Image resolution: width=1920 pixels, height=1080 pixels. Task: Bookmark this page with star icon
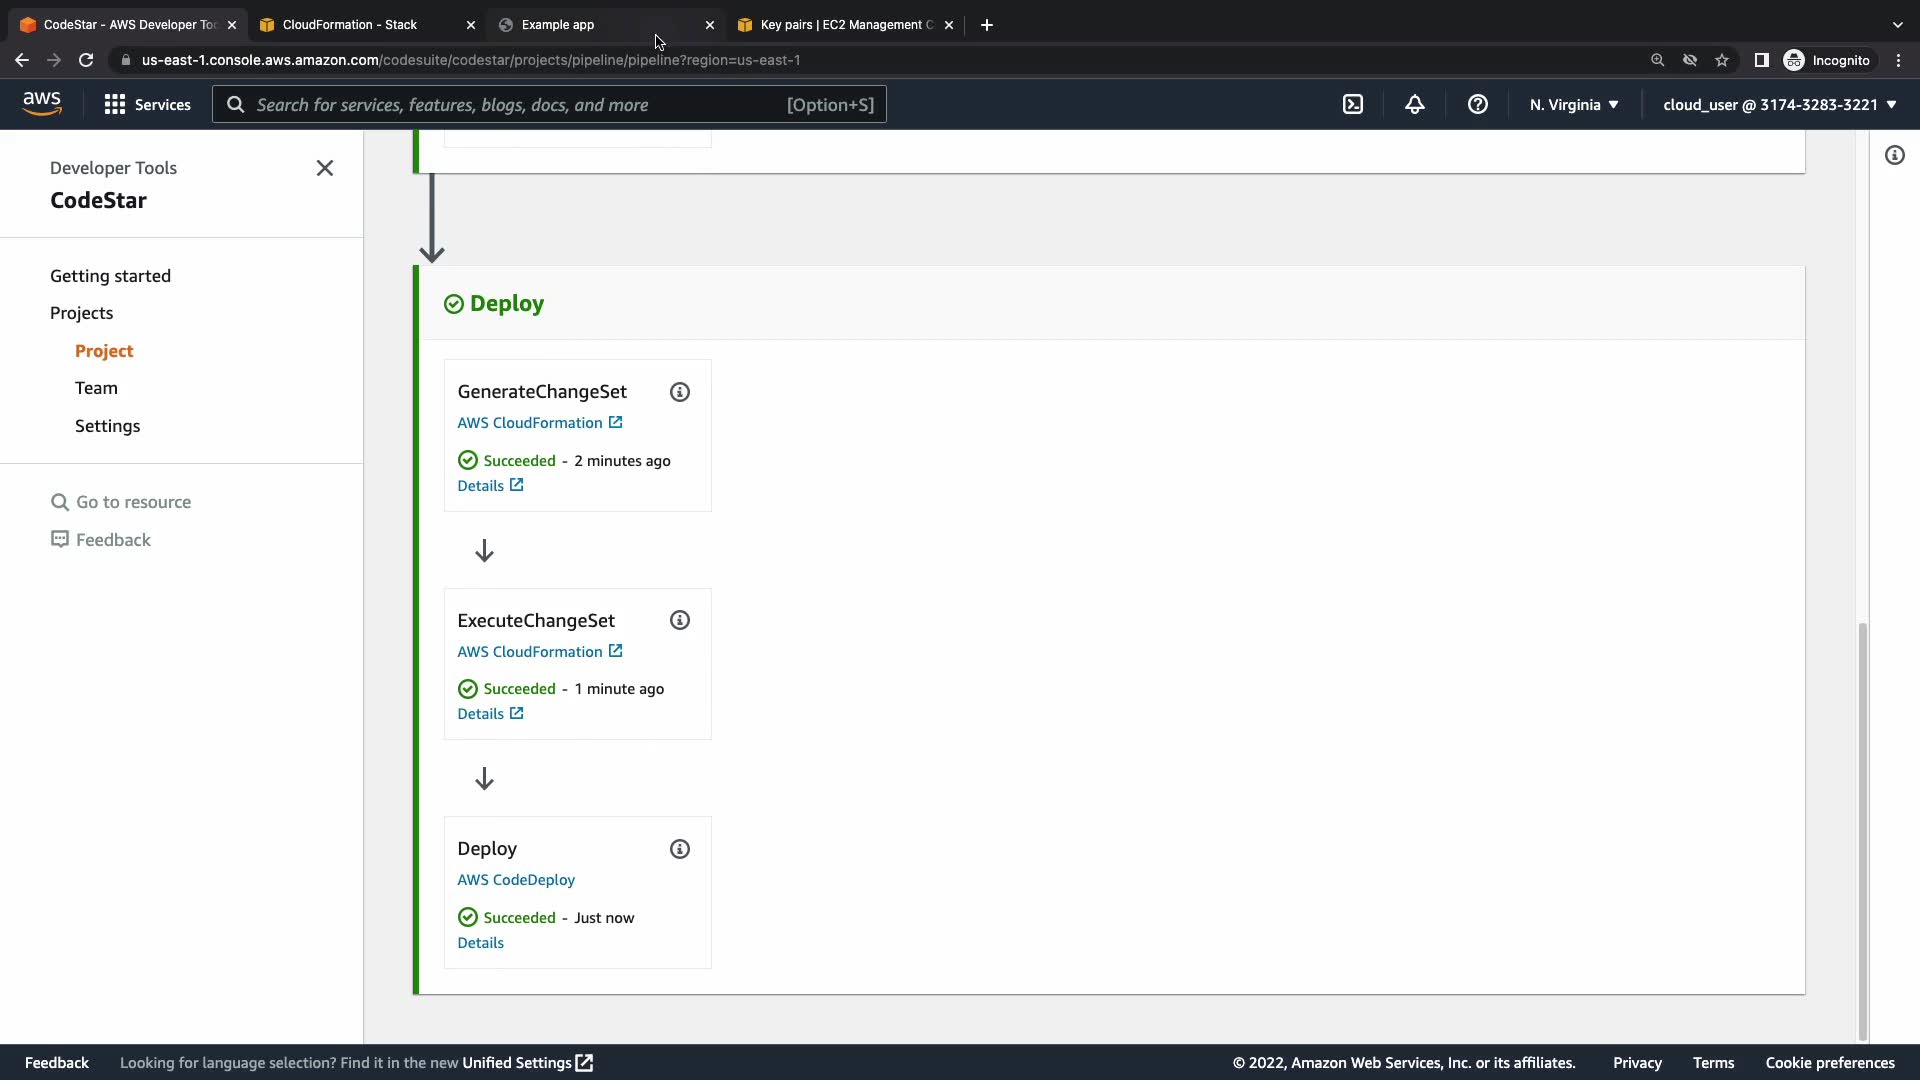click(1722, 60)
